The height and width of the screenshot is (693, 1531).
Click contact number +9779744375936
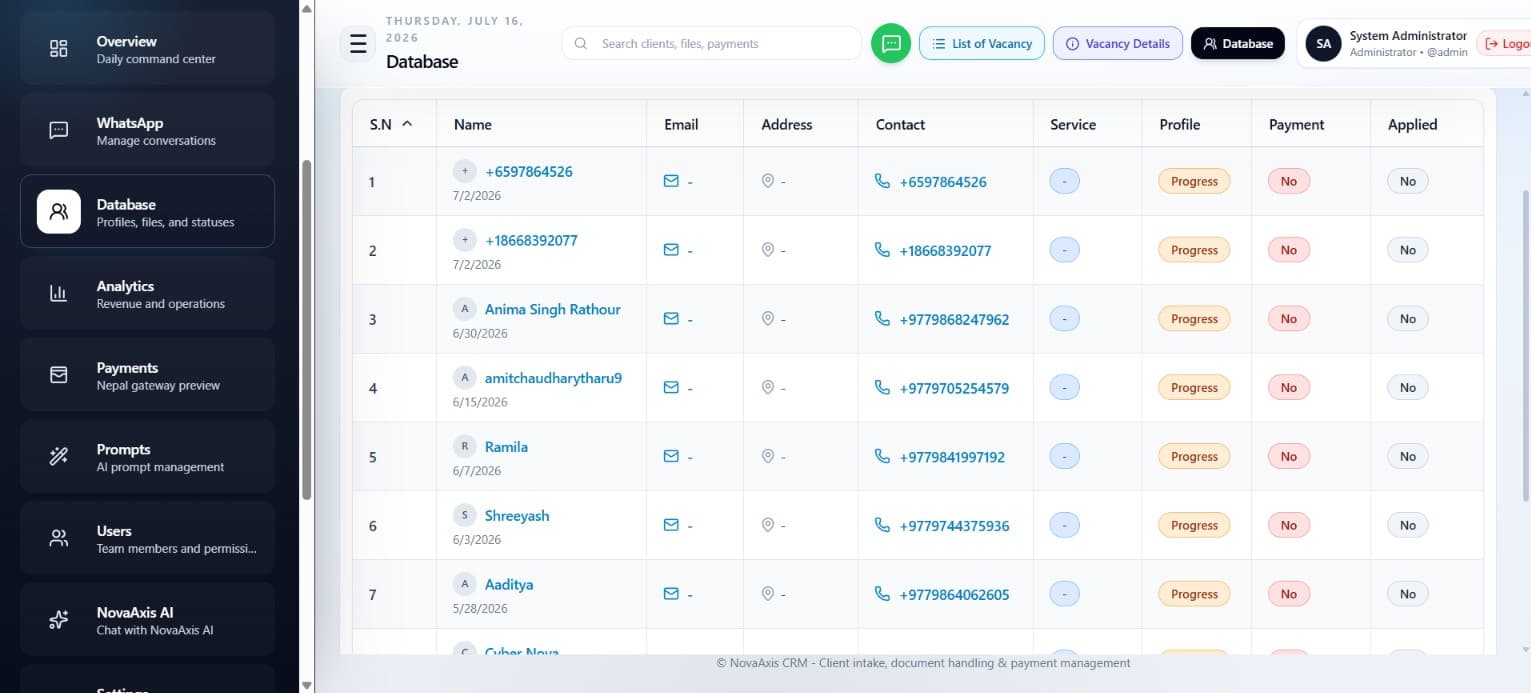[x=954, y=526]
